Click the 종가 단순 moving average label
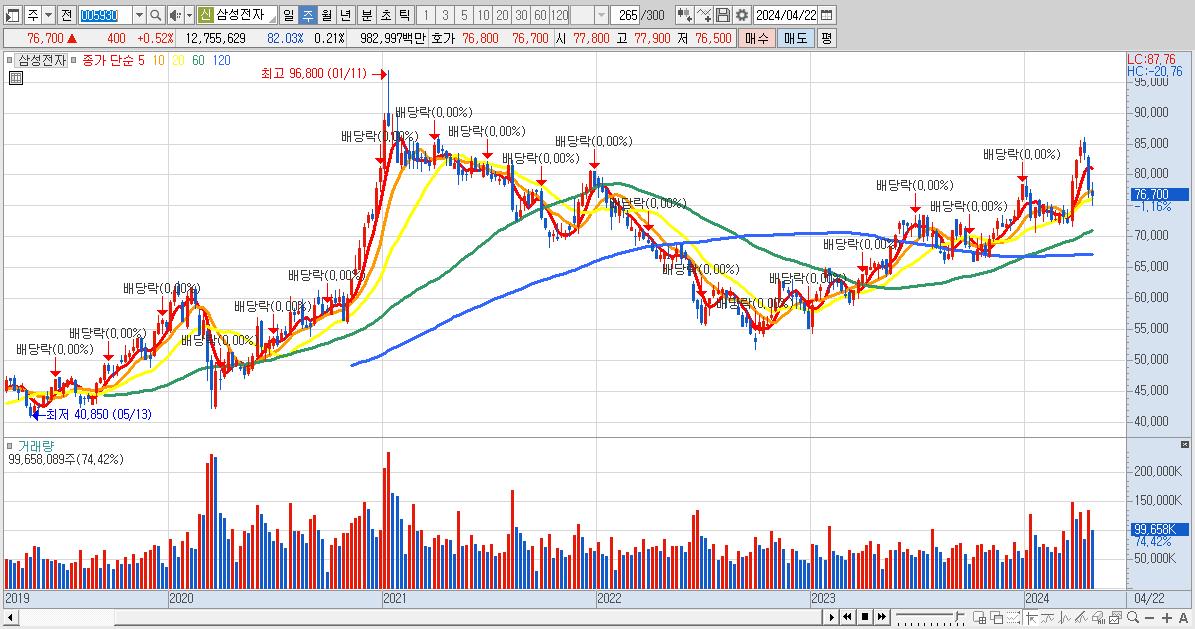This screenshot has width=1195, height=629. coord(107,60)
